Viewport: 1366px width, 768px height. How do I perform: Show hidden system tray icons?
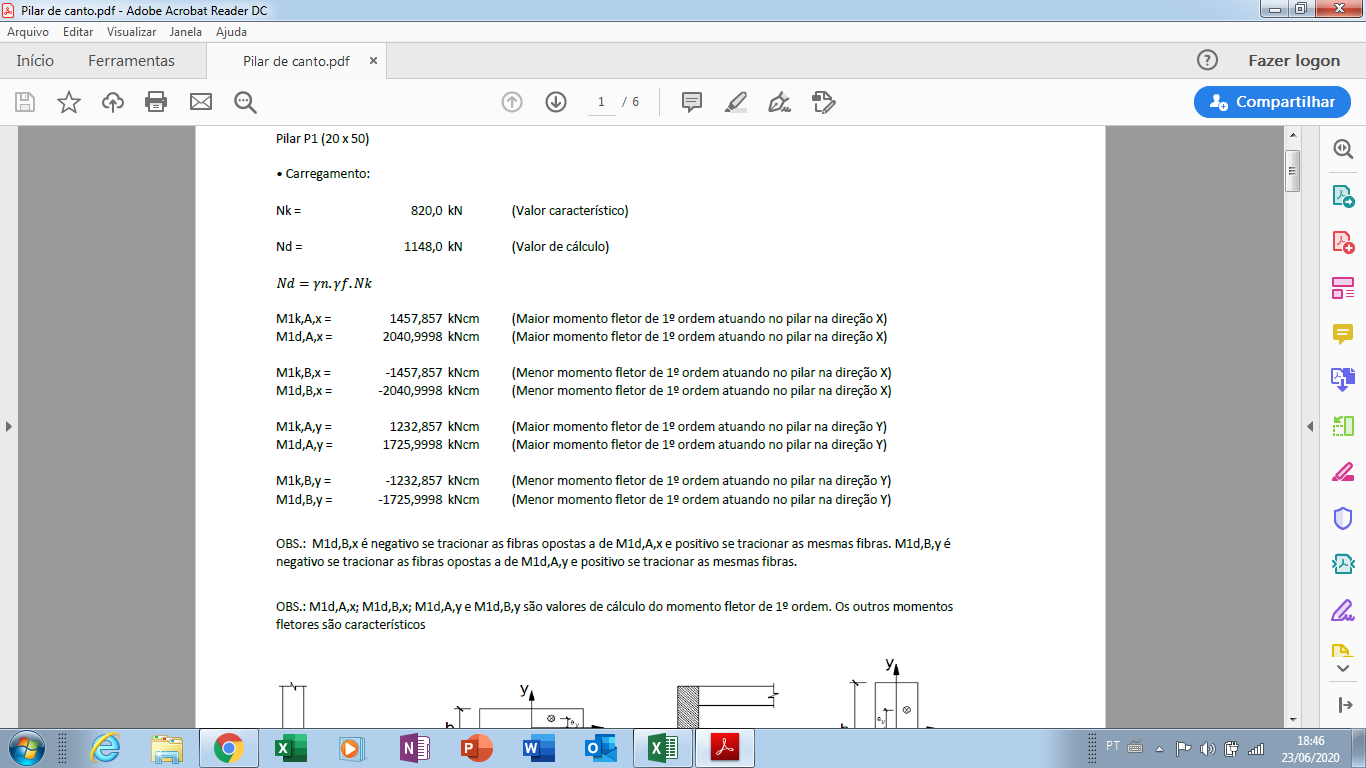pos(1160,748)
